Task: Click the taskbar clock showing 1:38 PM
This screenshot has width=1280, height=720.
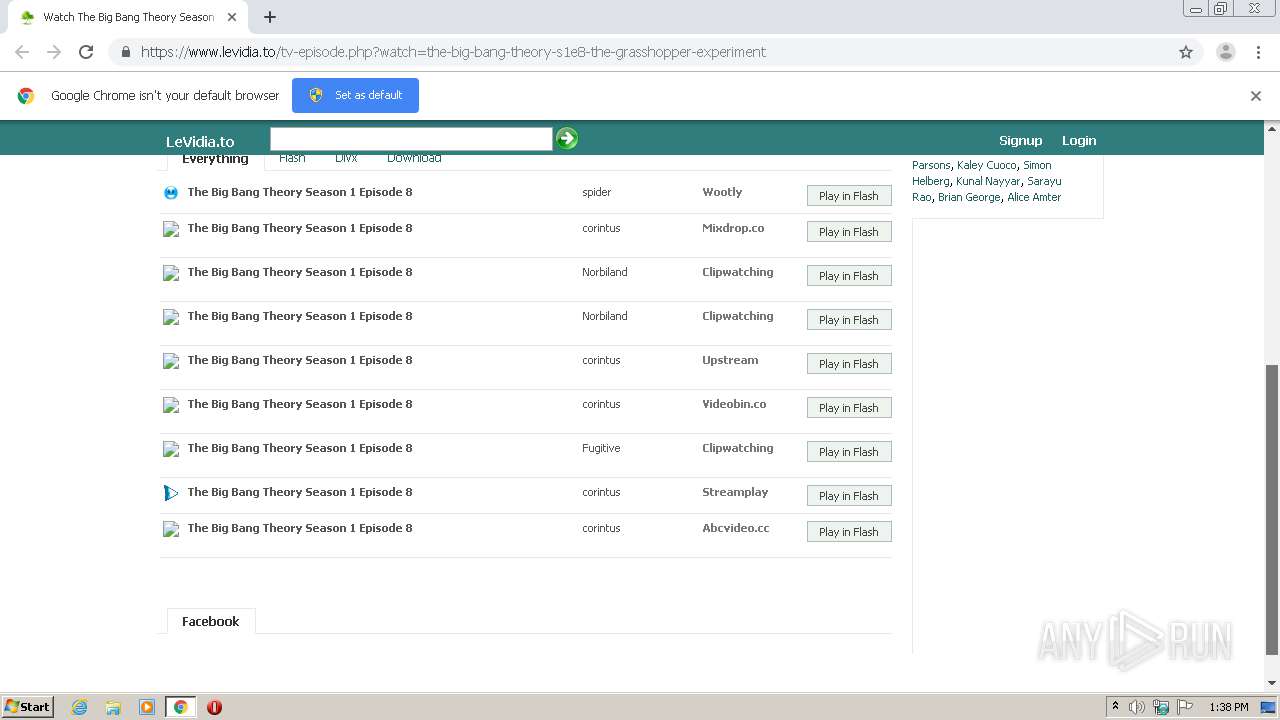Action: pyautogui.click(x=1229, y=707)
